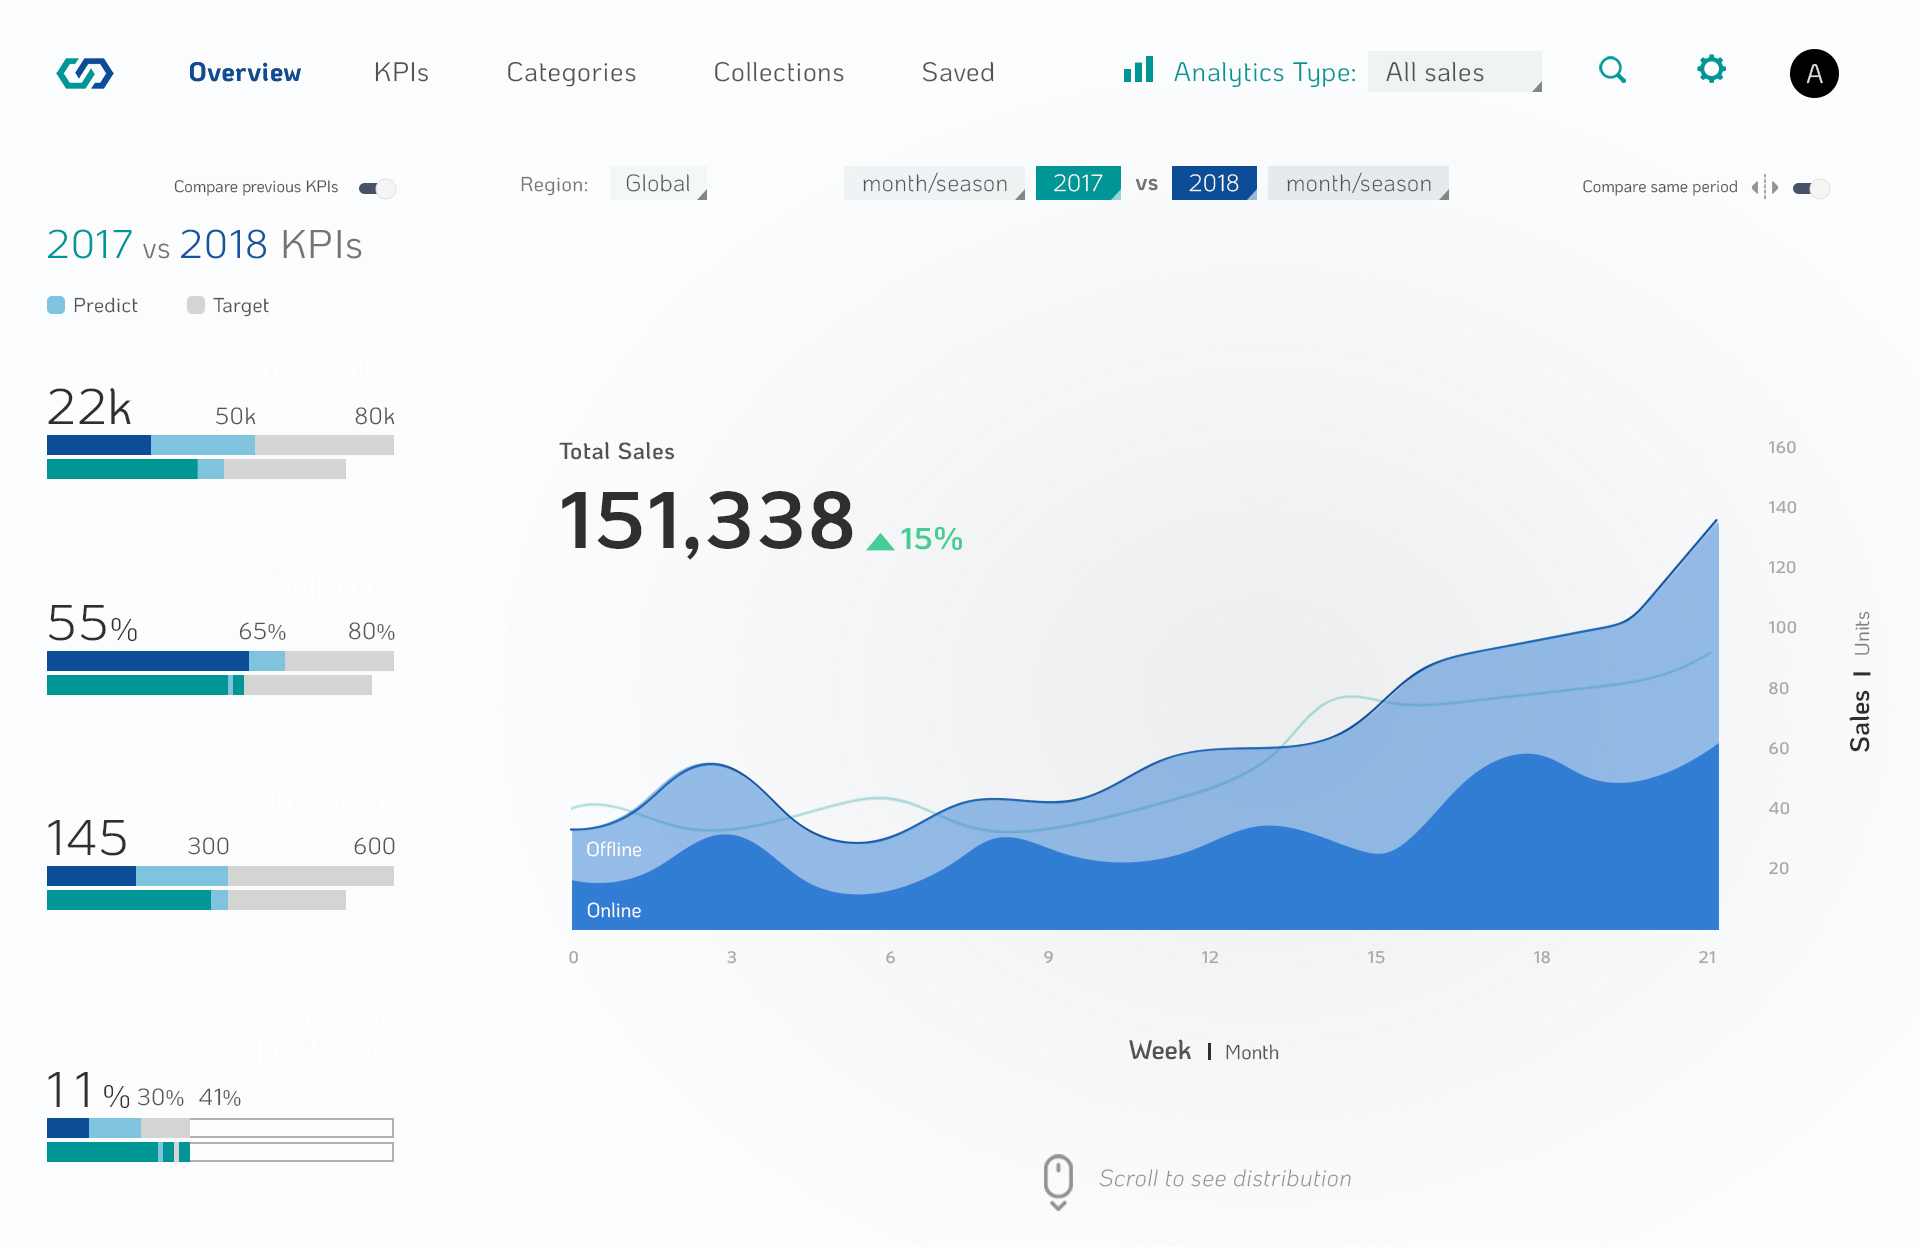Viewport: 1920px width, 1247px height.
Task: Toggle Compare previous KPIs switch
Action: pos(378,188)
